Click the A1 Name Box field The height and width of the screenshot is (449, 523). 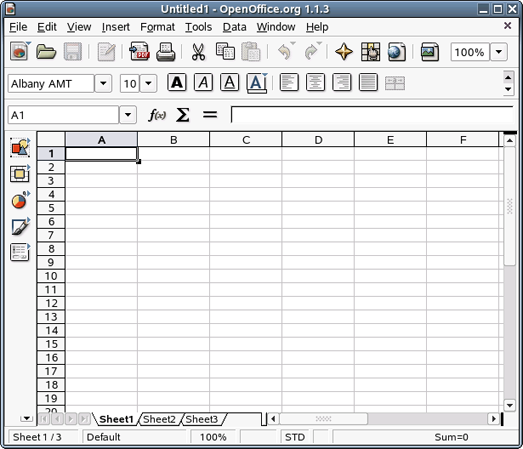click(63, 115)
